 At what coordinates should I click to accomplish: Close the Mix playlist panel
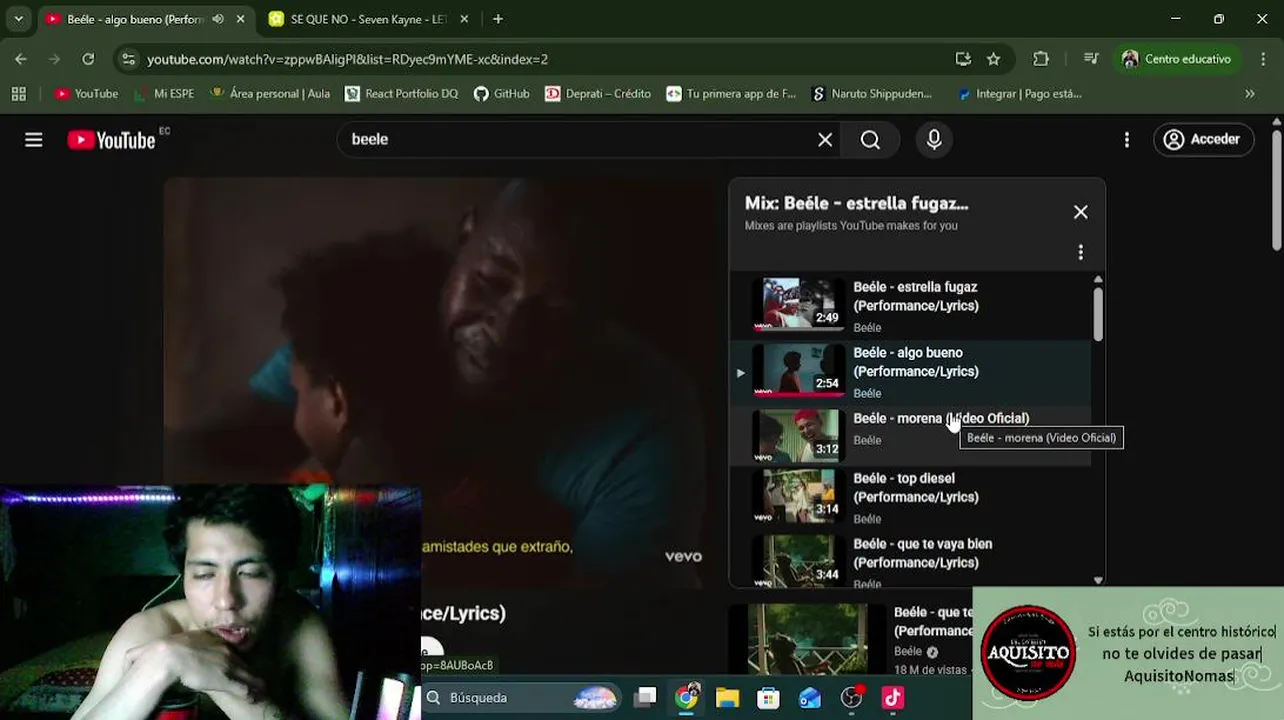(x=1081, y=212)
